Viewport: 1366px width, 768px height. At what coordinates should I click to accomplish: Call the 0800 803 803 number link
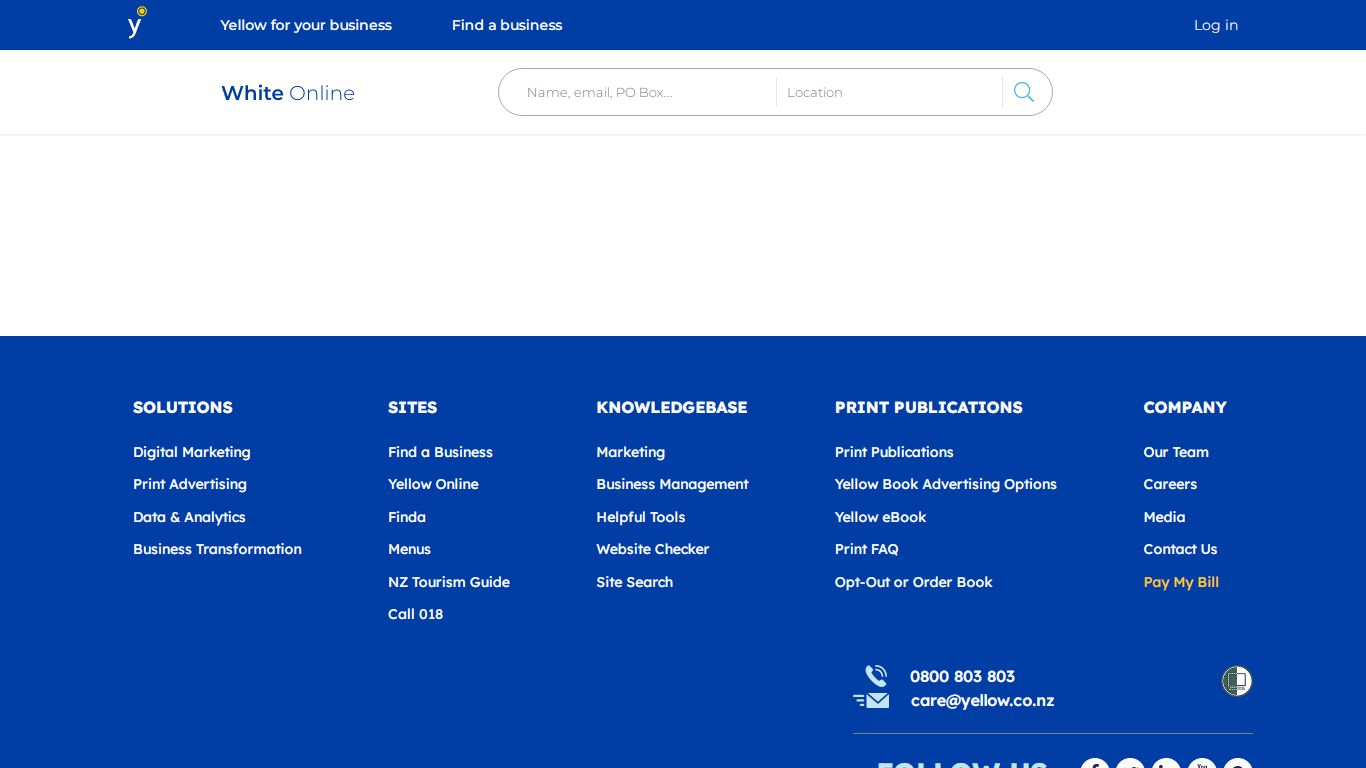962,676
